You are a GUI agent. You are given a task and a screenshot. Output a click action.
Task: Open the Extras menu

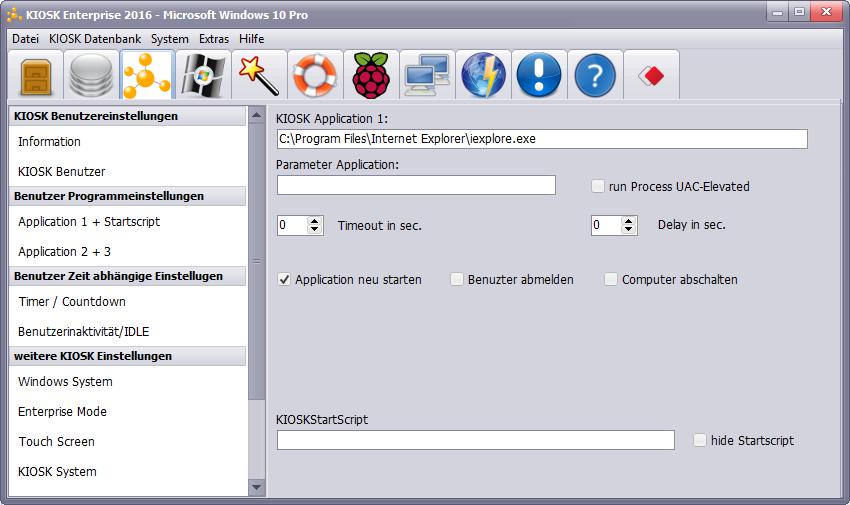pyautogui.click(x=214, y=39)
